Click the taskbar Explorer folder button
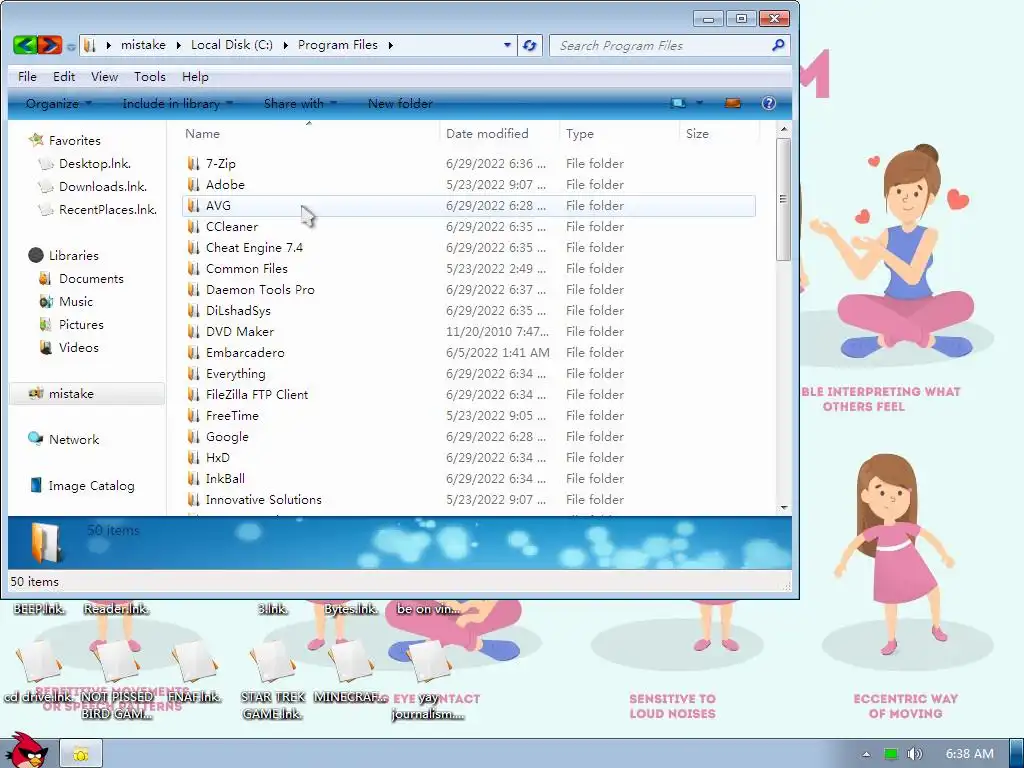This screenshot has width=1024, height=768. point(81,754)
